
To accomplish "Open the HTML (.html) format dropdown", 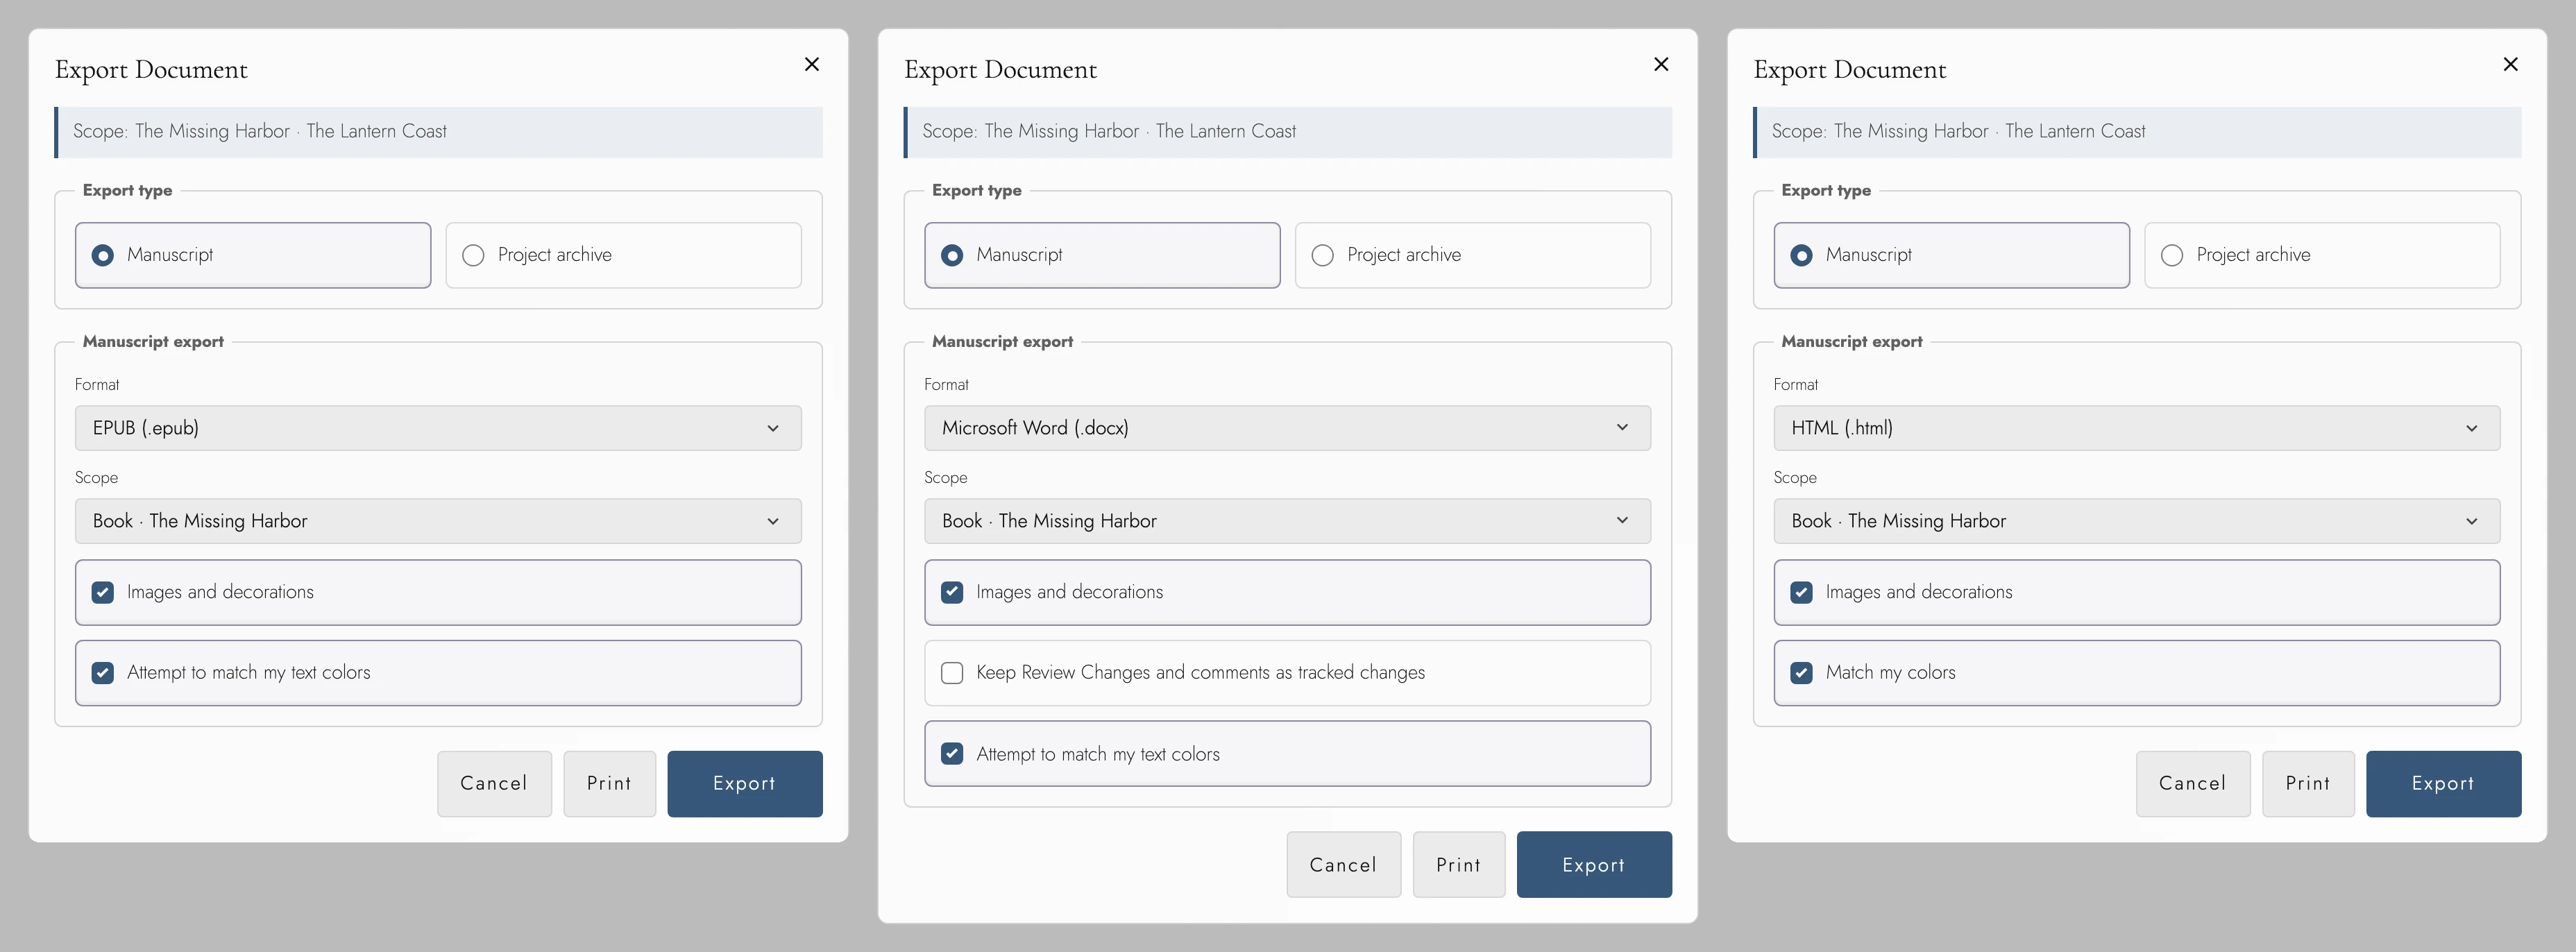I will coord(2136,428).
